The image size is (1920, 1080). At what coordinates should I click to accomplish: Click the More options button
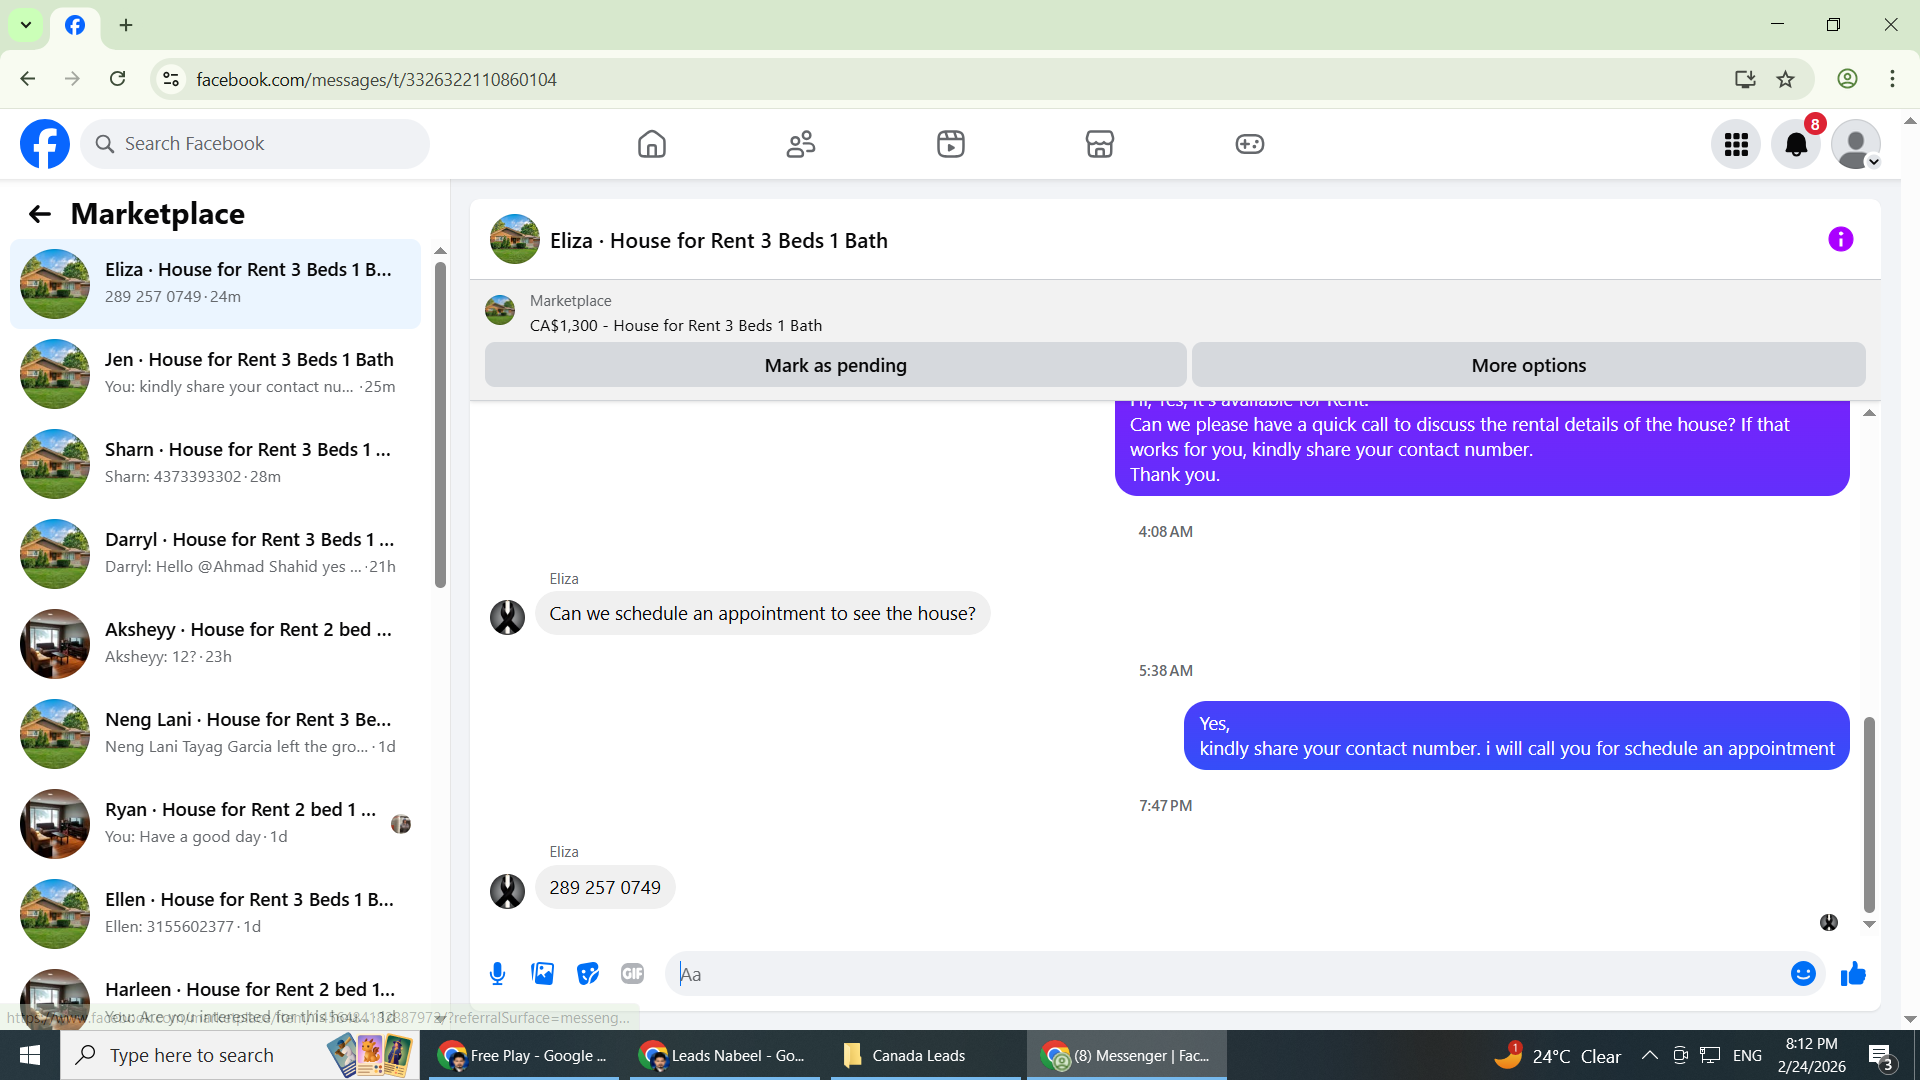[x=1528, y=365]
